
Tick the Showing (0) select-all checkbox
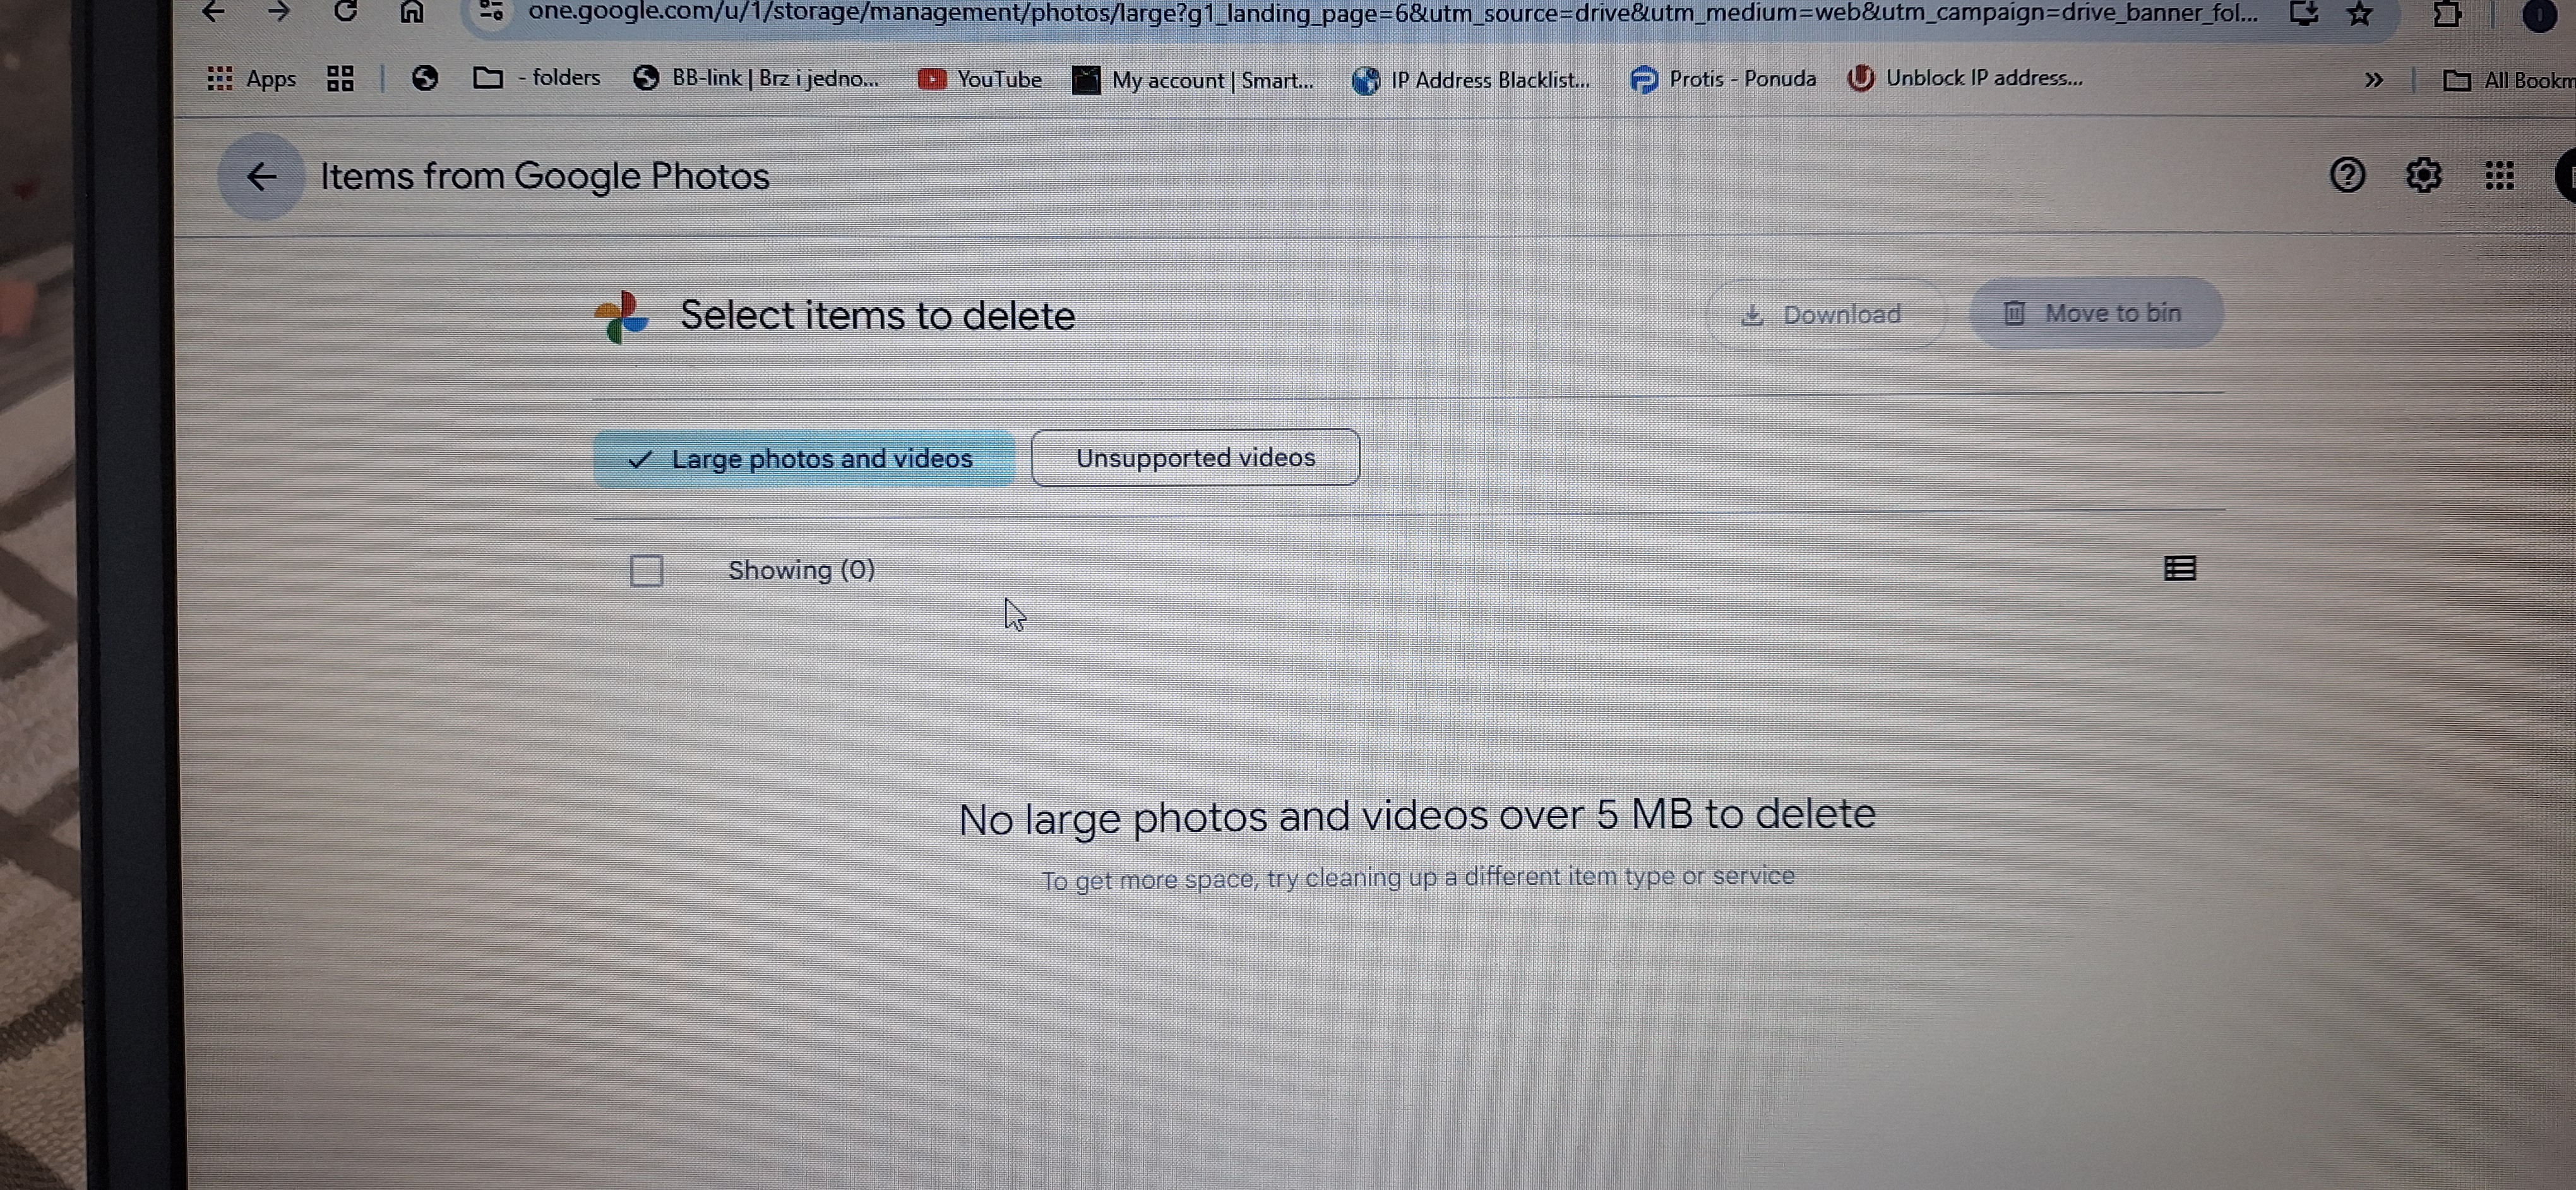click(646, 571)
